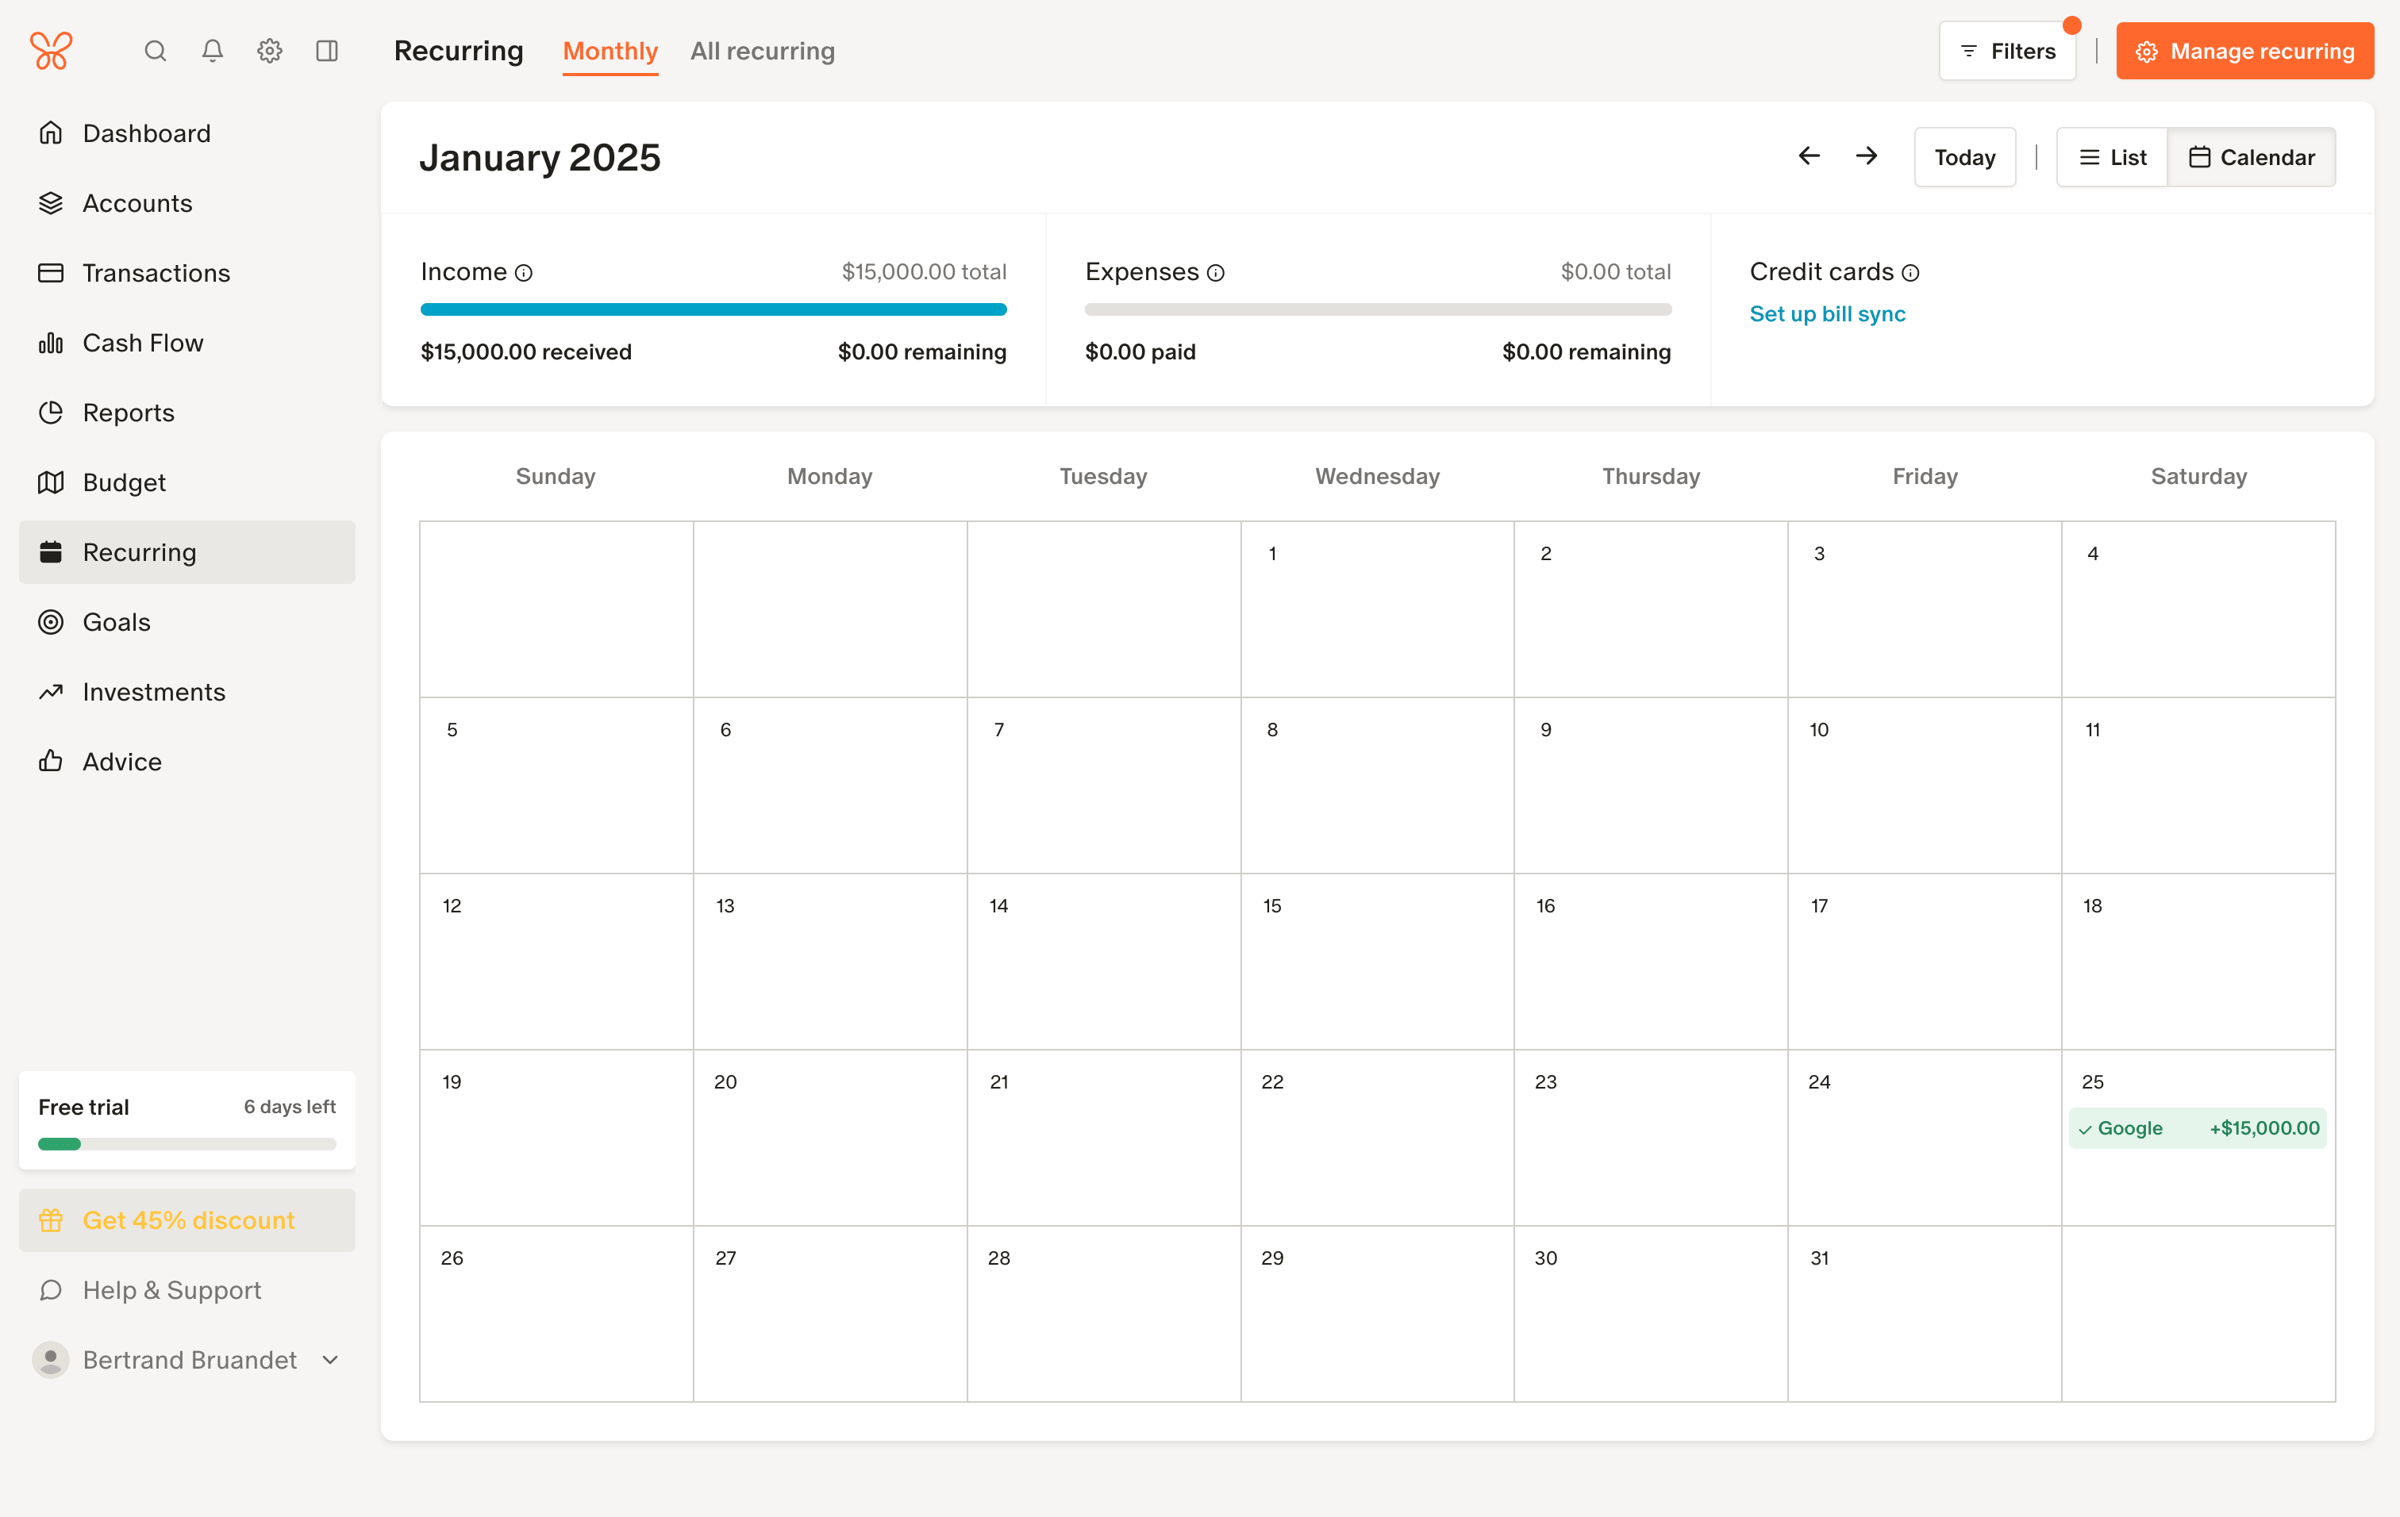Click the Help & Support chat icon
The height and width of the screenshot is (1517, 2400).
[51, 1290]
